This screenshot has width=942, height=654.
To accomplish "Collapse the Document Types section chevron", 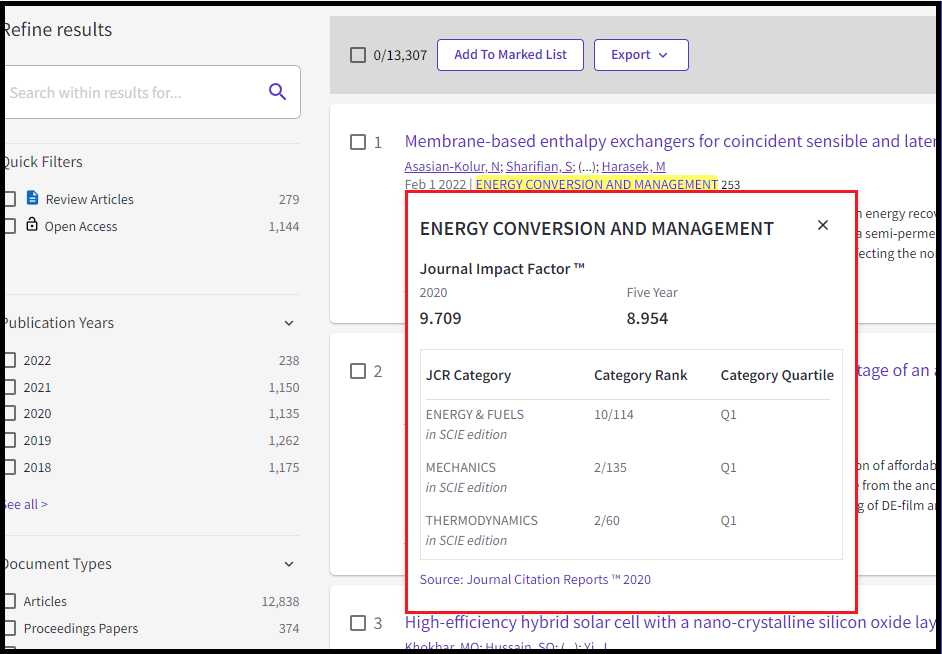I will tap(289, 564).
